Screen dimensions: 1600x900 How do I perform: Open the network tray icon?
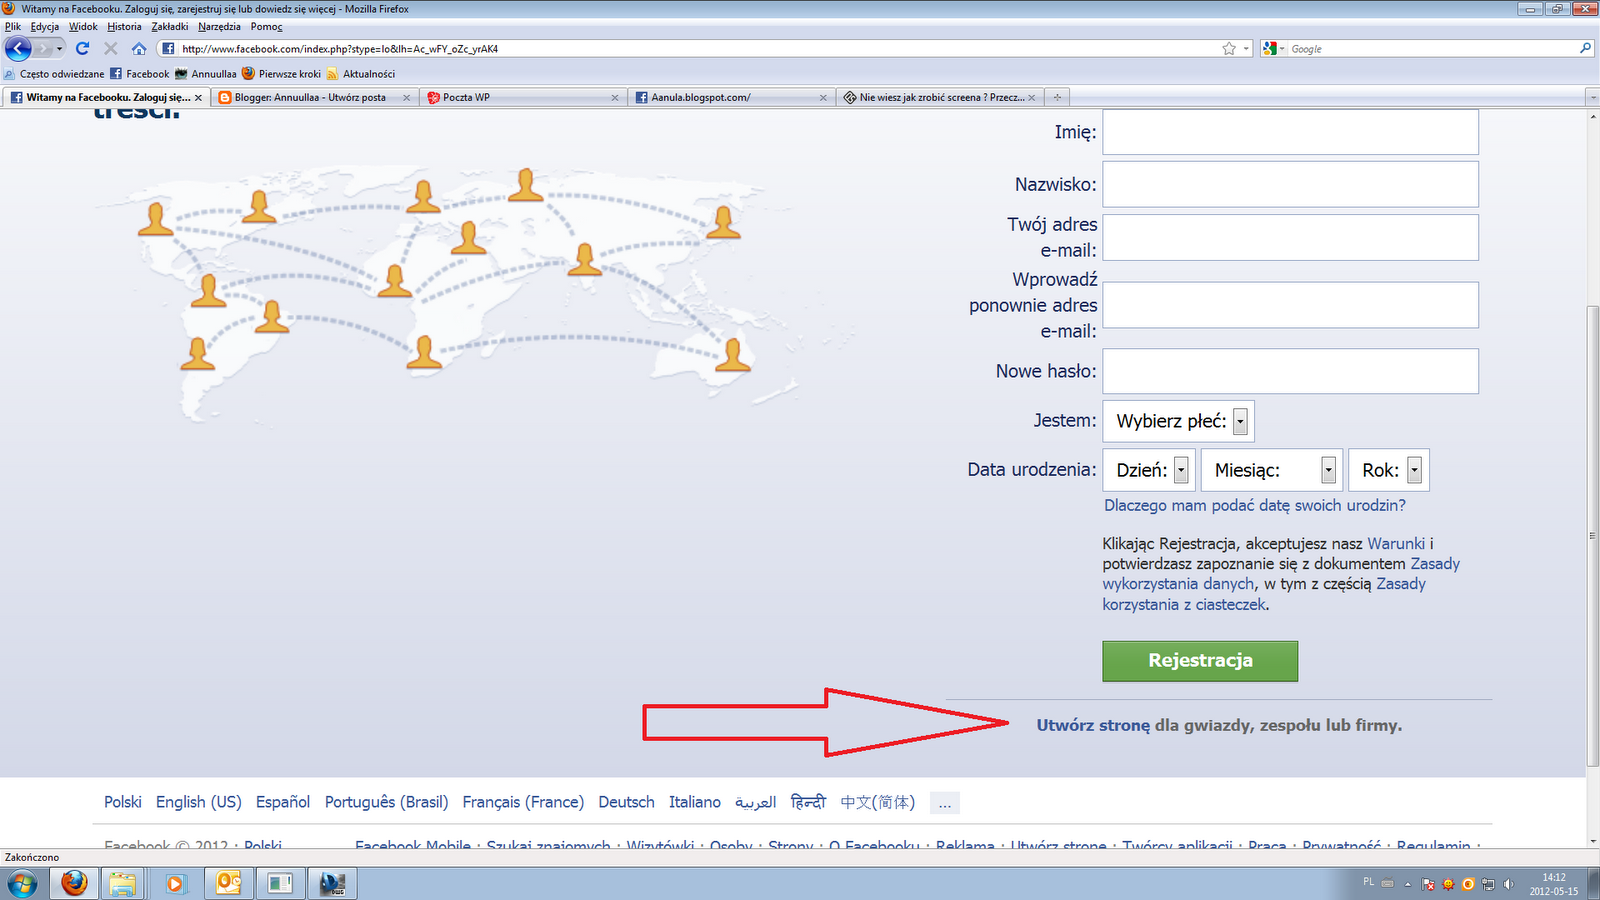click(1488, 884)
